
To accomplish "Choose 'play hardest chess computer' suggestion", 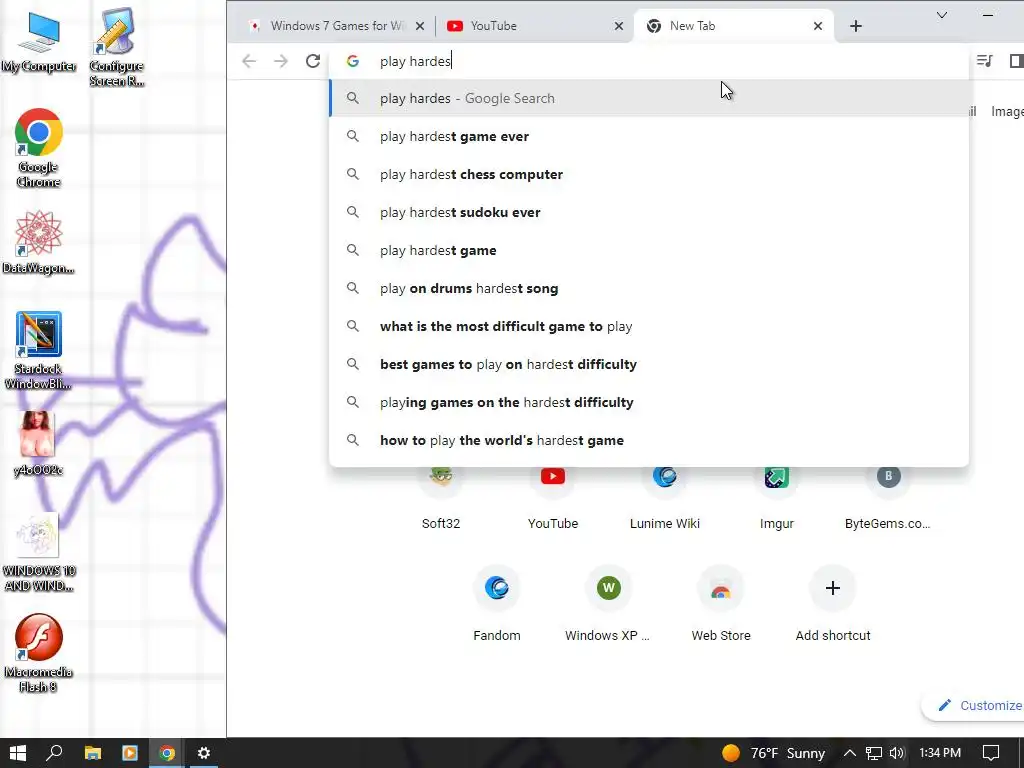I will (649, 174).
